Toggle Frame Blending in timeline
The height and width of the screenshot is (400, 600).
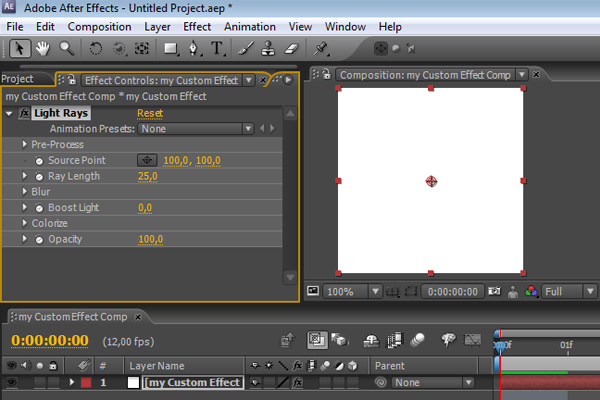395,340
